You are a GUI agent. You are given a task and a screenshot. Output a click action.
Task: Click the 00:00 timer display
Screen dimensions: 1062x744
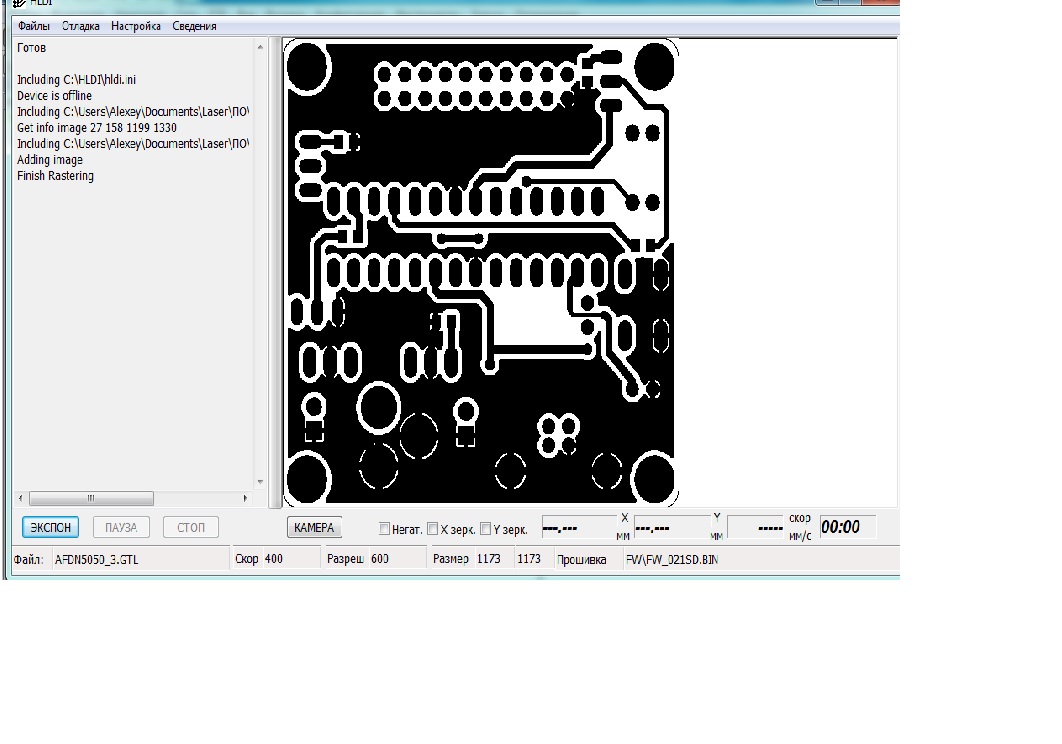(847, 526)
